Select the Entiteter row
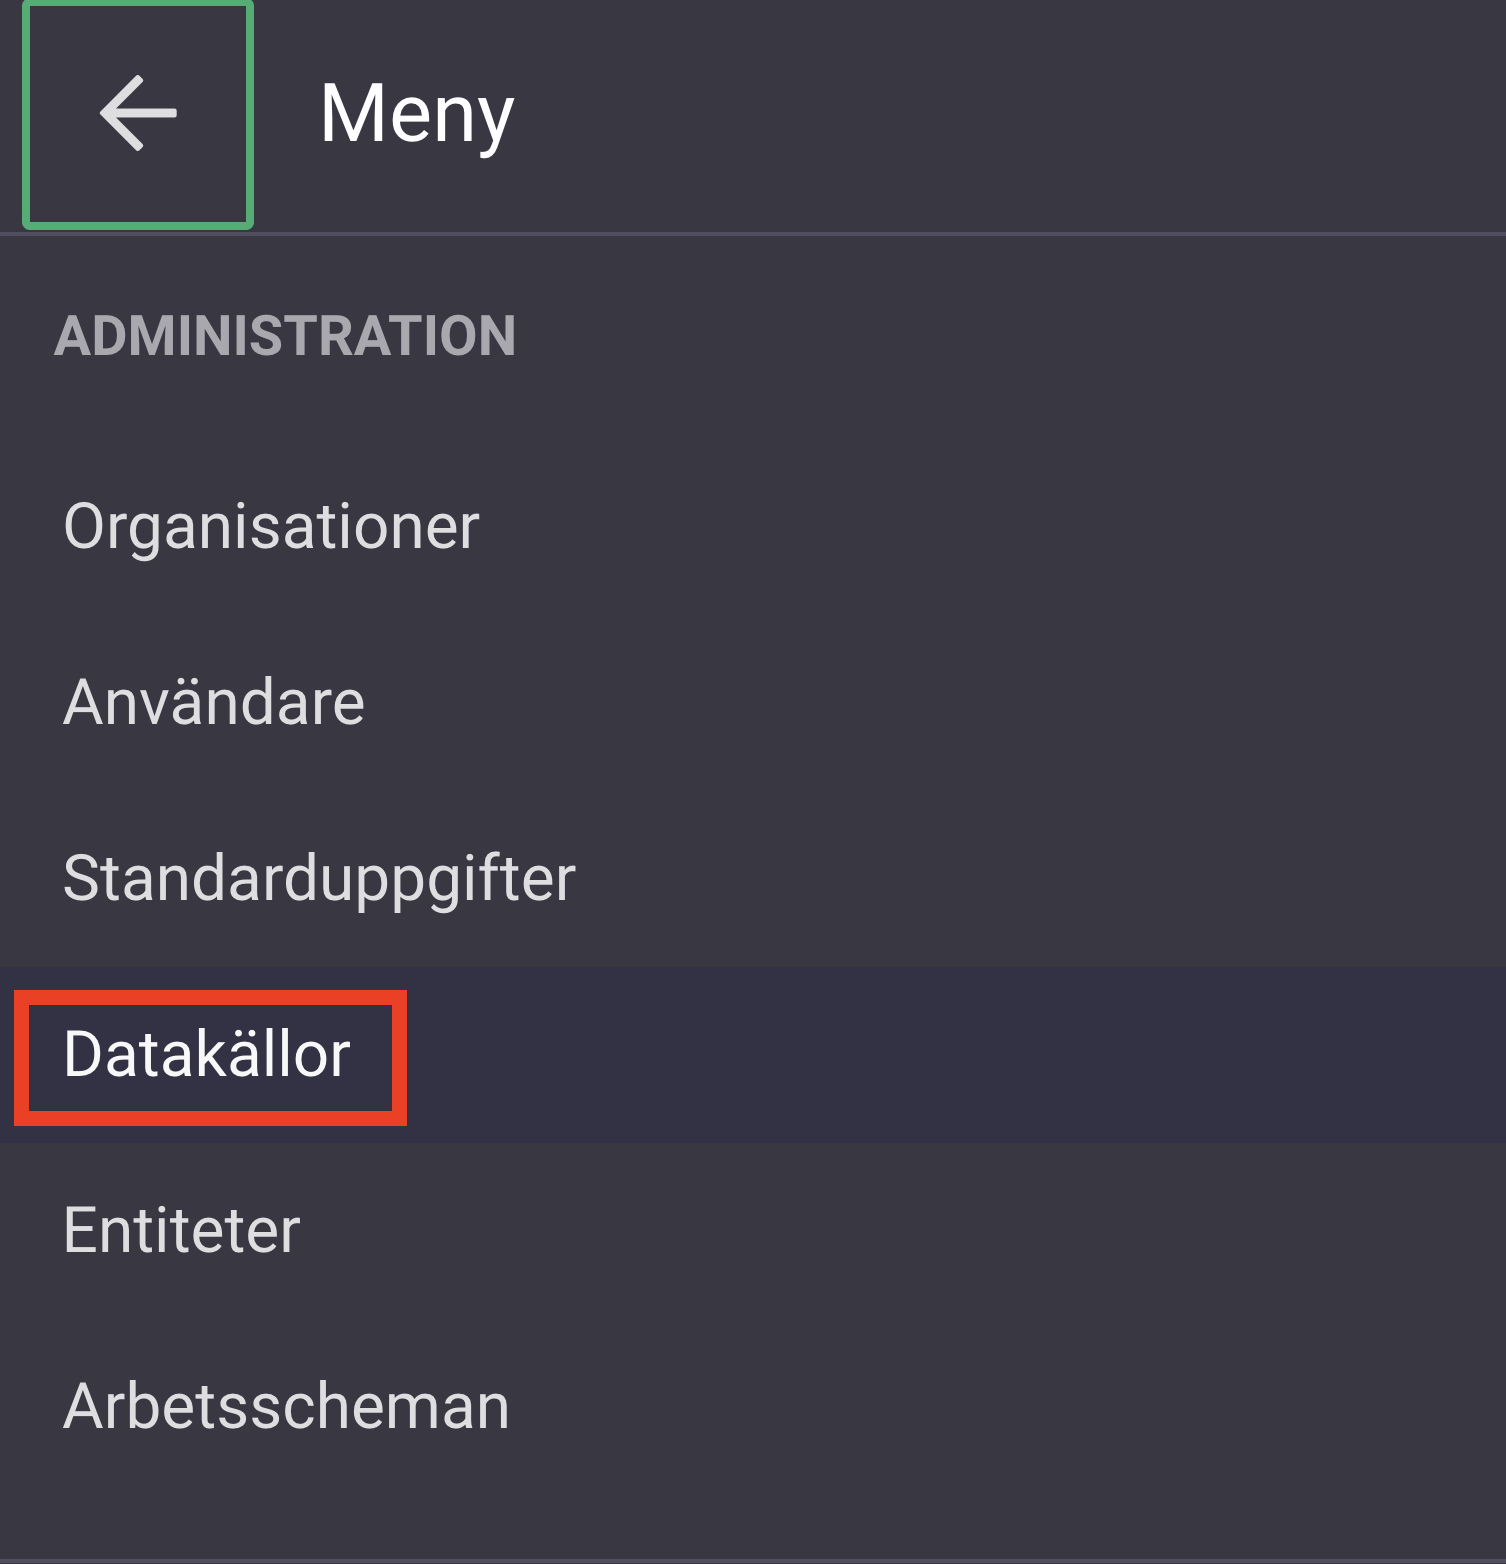 pyautogui.click(x=180, y=1232)
